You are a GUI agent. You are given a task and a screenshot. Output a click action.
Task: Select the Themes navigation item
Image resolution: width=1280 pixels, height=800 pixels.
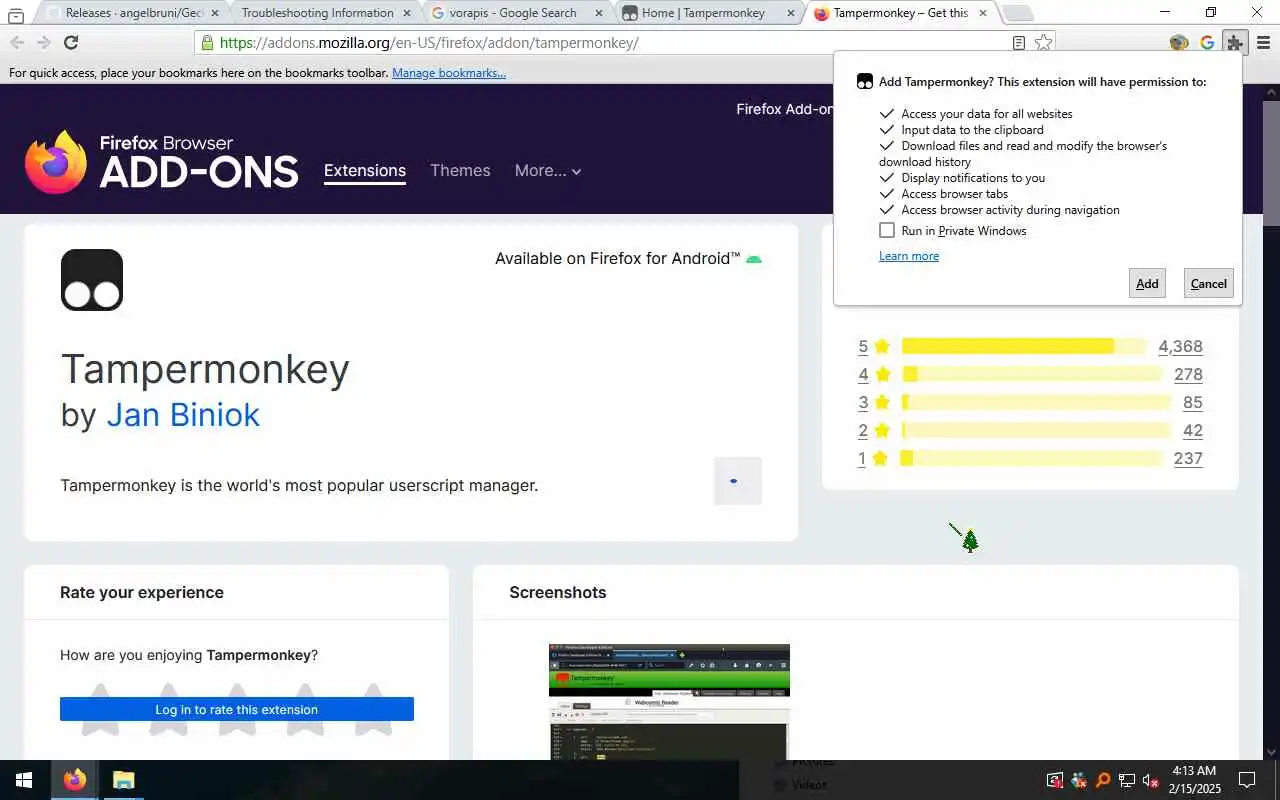coord(460,171)
